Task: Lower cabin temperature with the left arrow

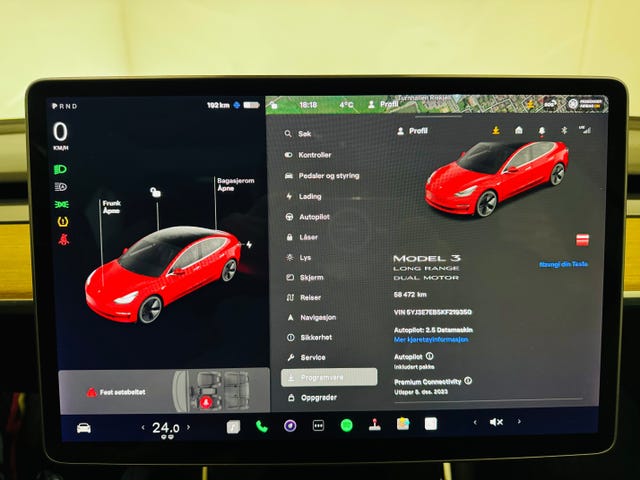Action: (143, 427)
